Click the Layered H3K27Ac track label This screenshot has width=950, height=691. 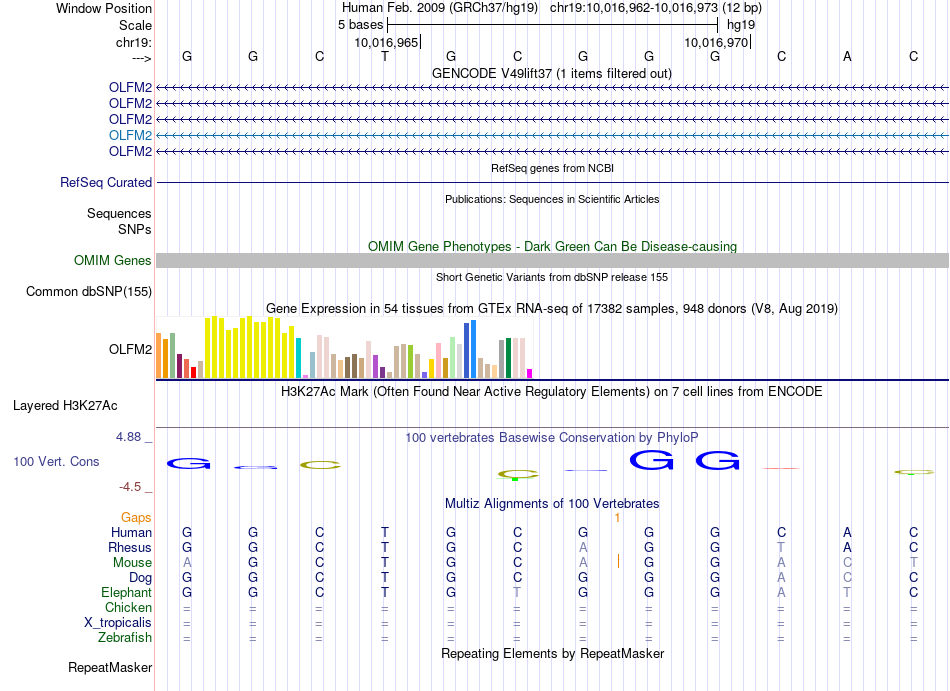[x=65, y=406]
